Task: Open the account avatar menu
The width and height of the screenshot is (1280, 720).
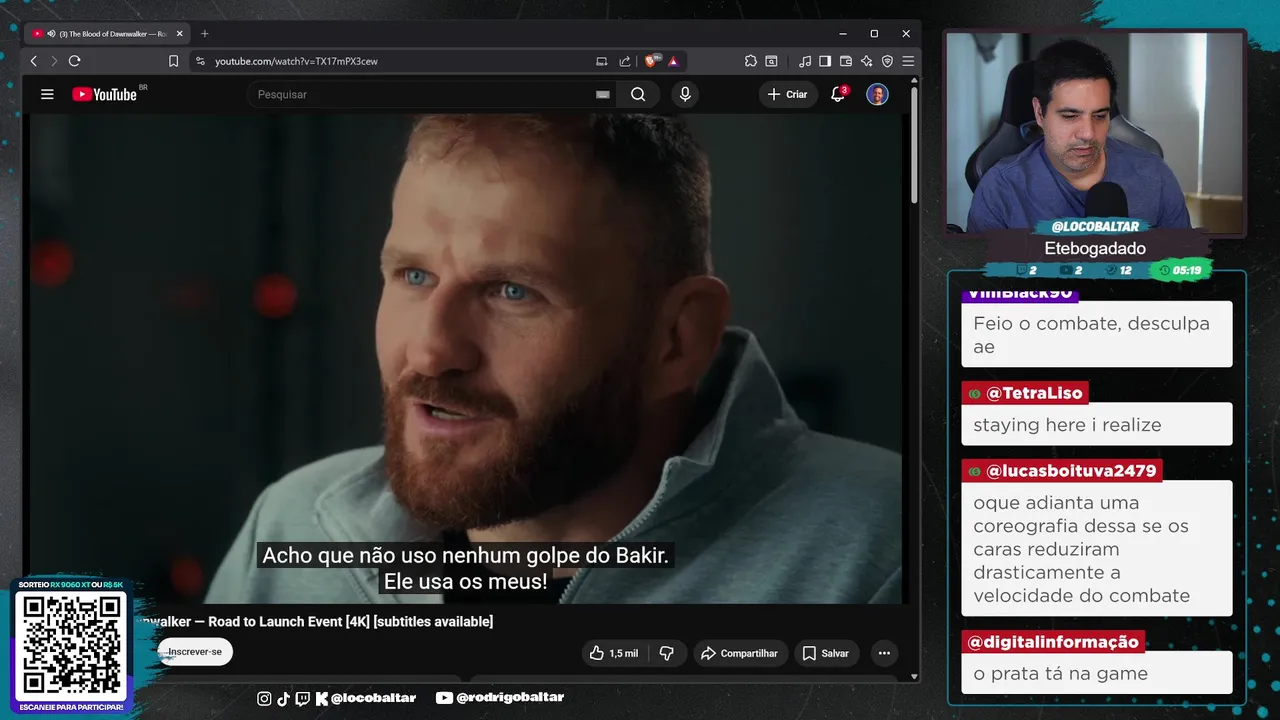Action: [877, 94]
